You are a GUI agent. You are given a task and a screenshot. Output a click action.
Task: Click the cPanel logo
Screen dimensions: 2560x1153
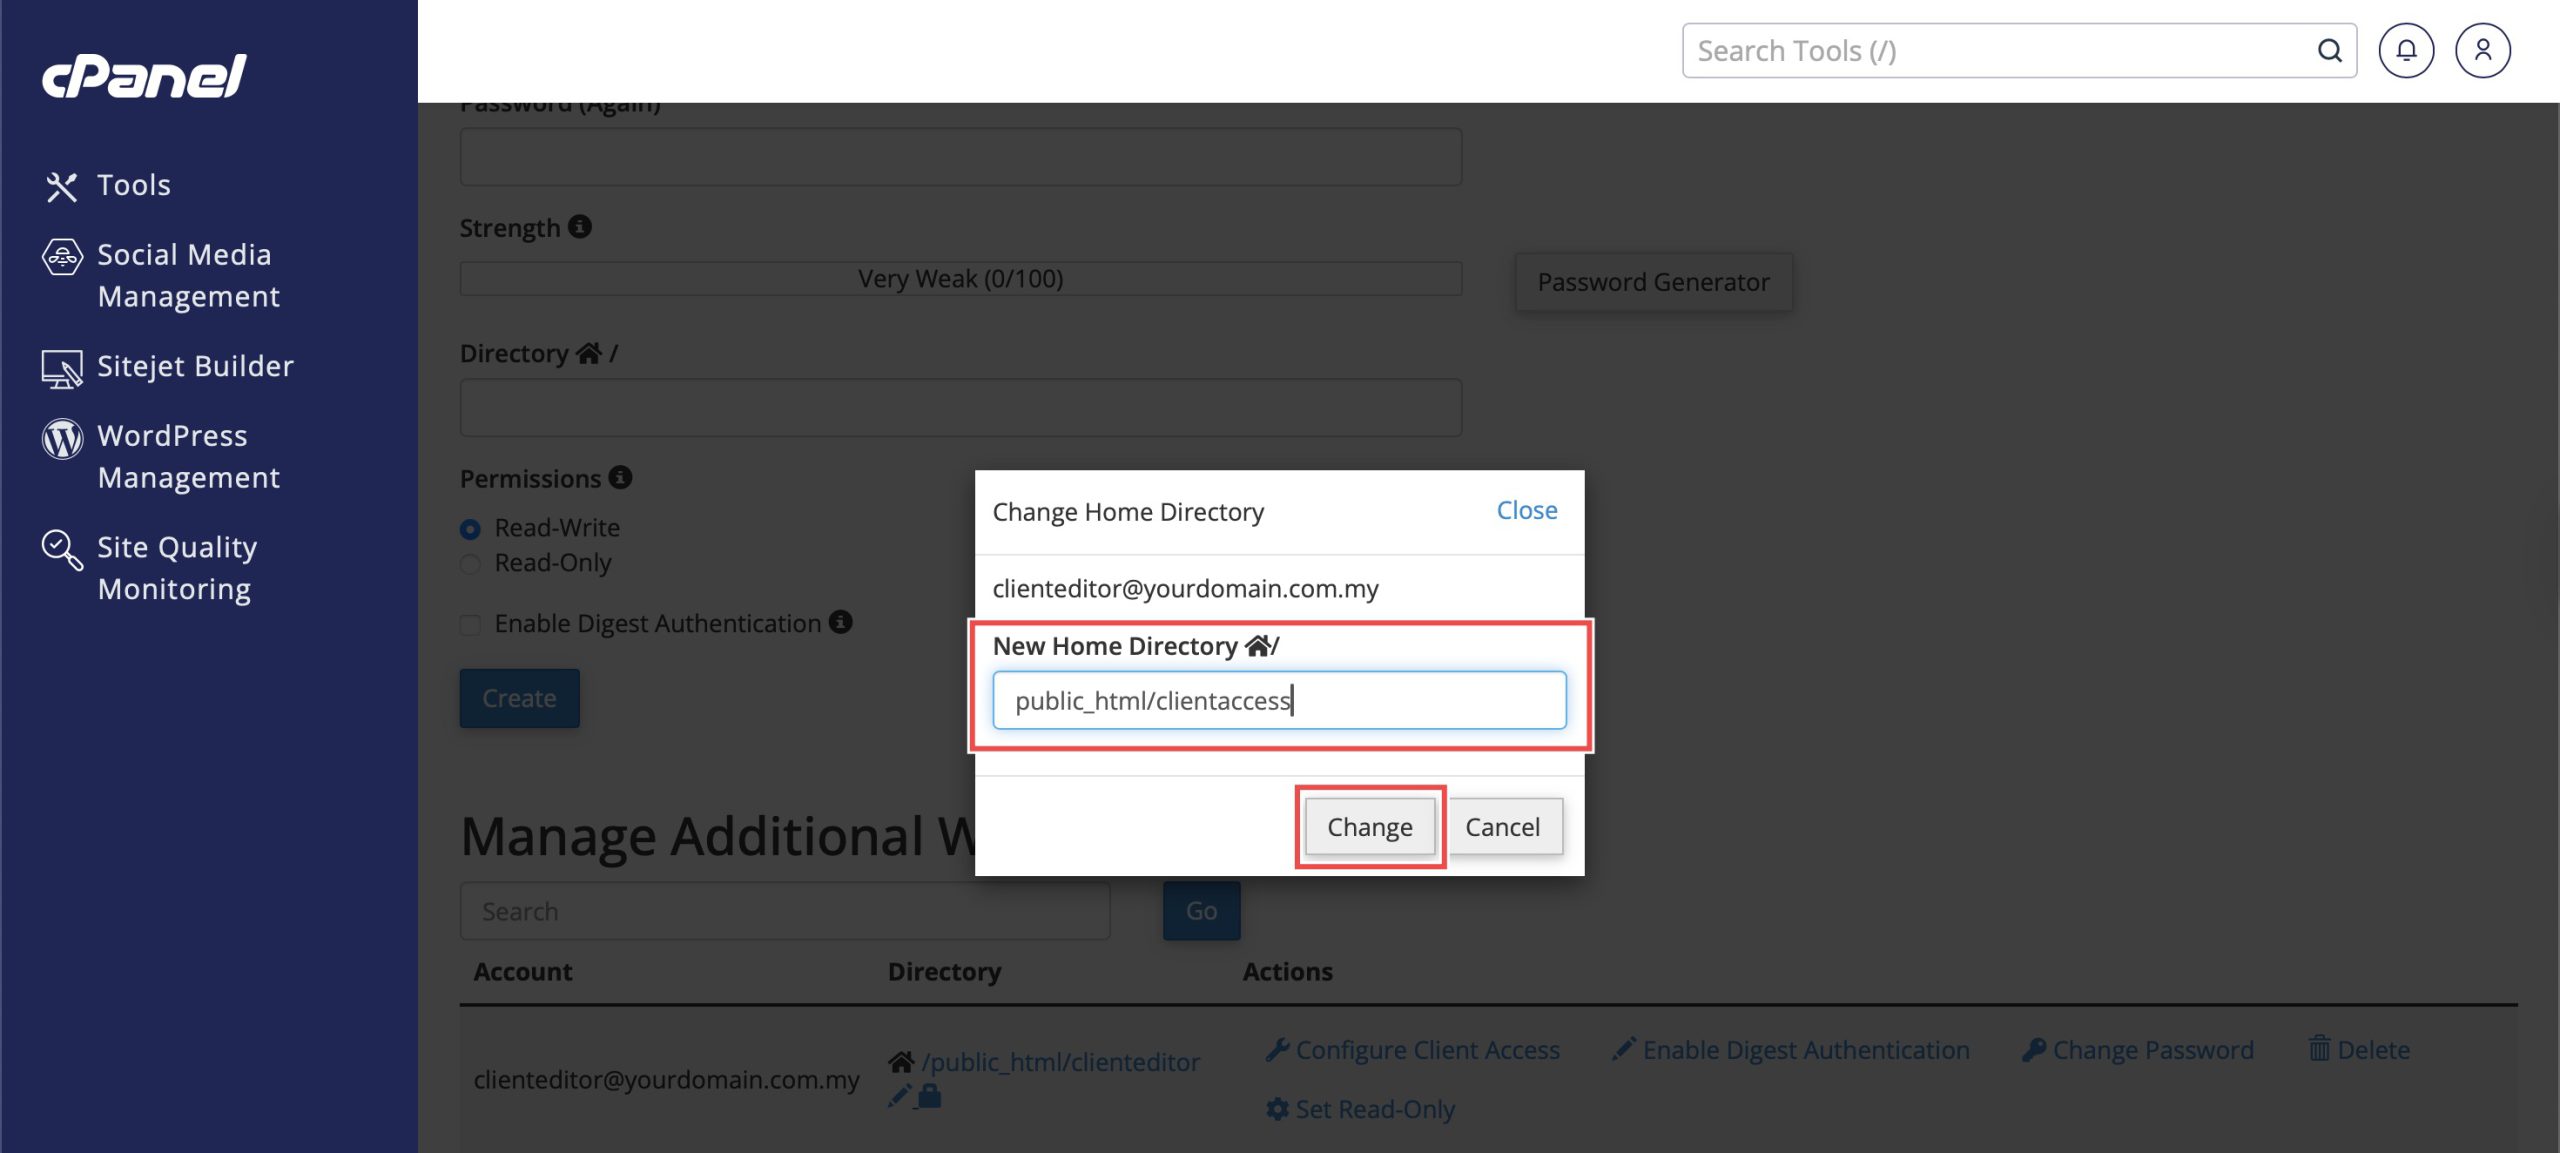pos(144,76)
